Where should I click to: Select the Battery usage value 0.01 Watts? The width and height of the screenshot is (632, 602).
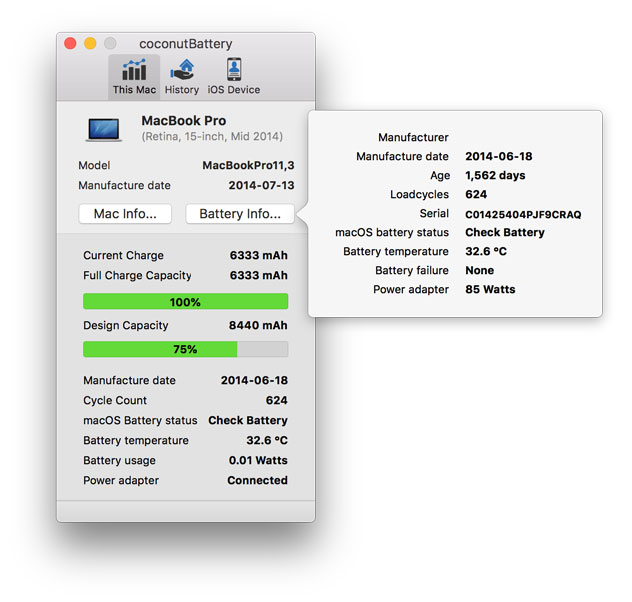258,460
